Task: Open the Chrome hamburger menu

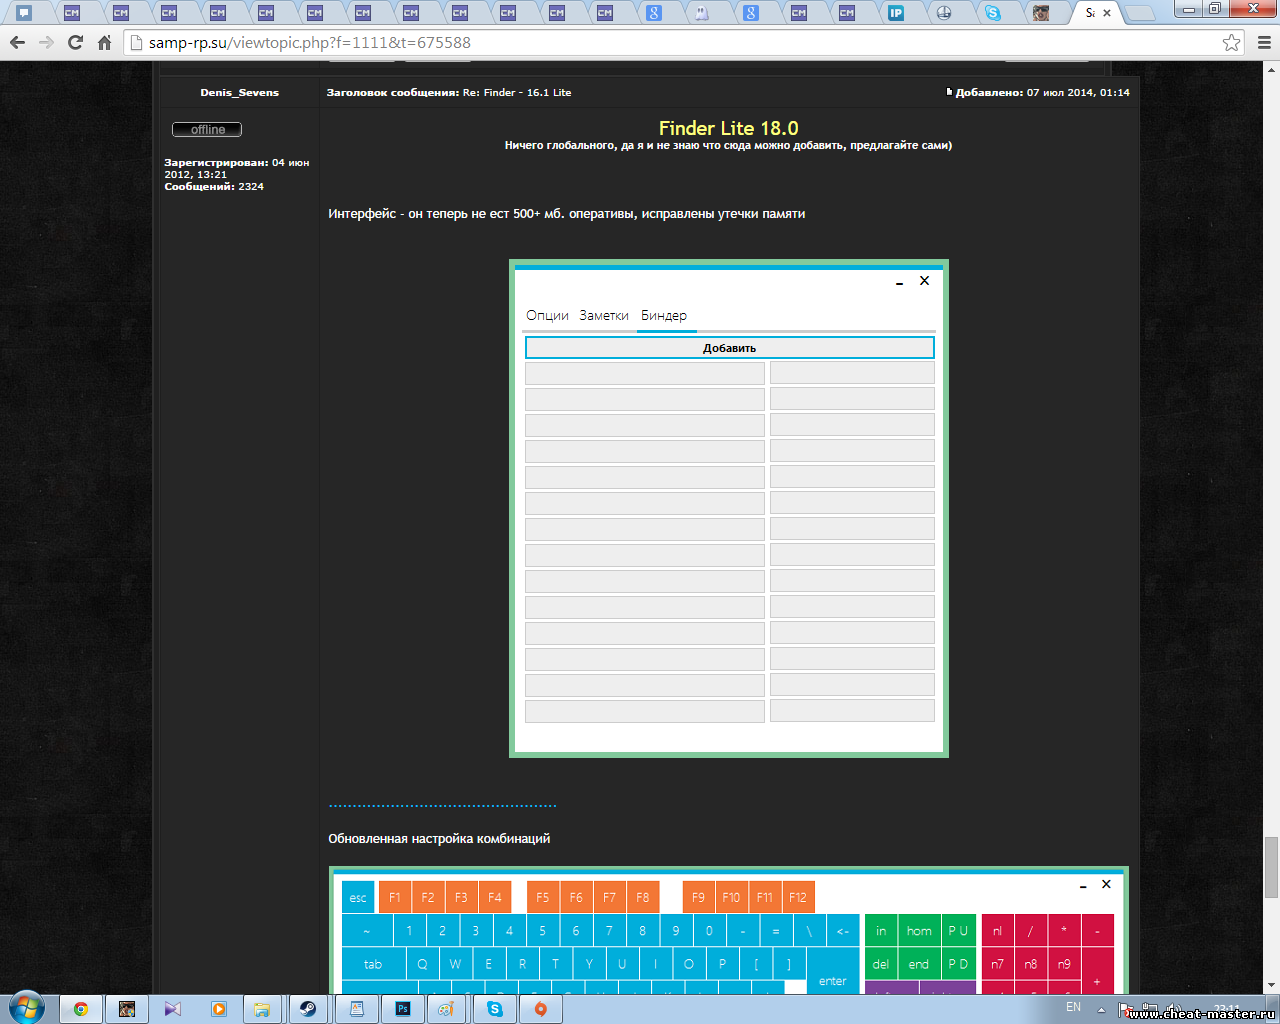Action: click(1264, 43)
